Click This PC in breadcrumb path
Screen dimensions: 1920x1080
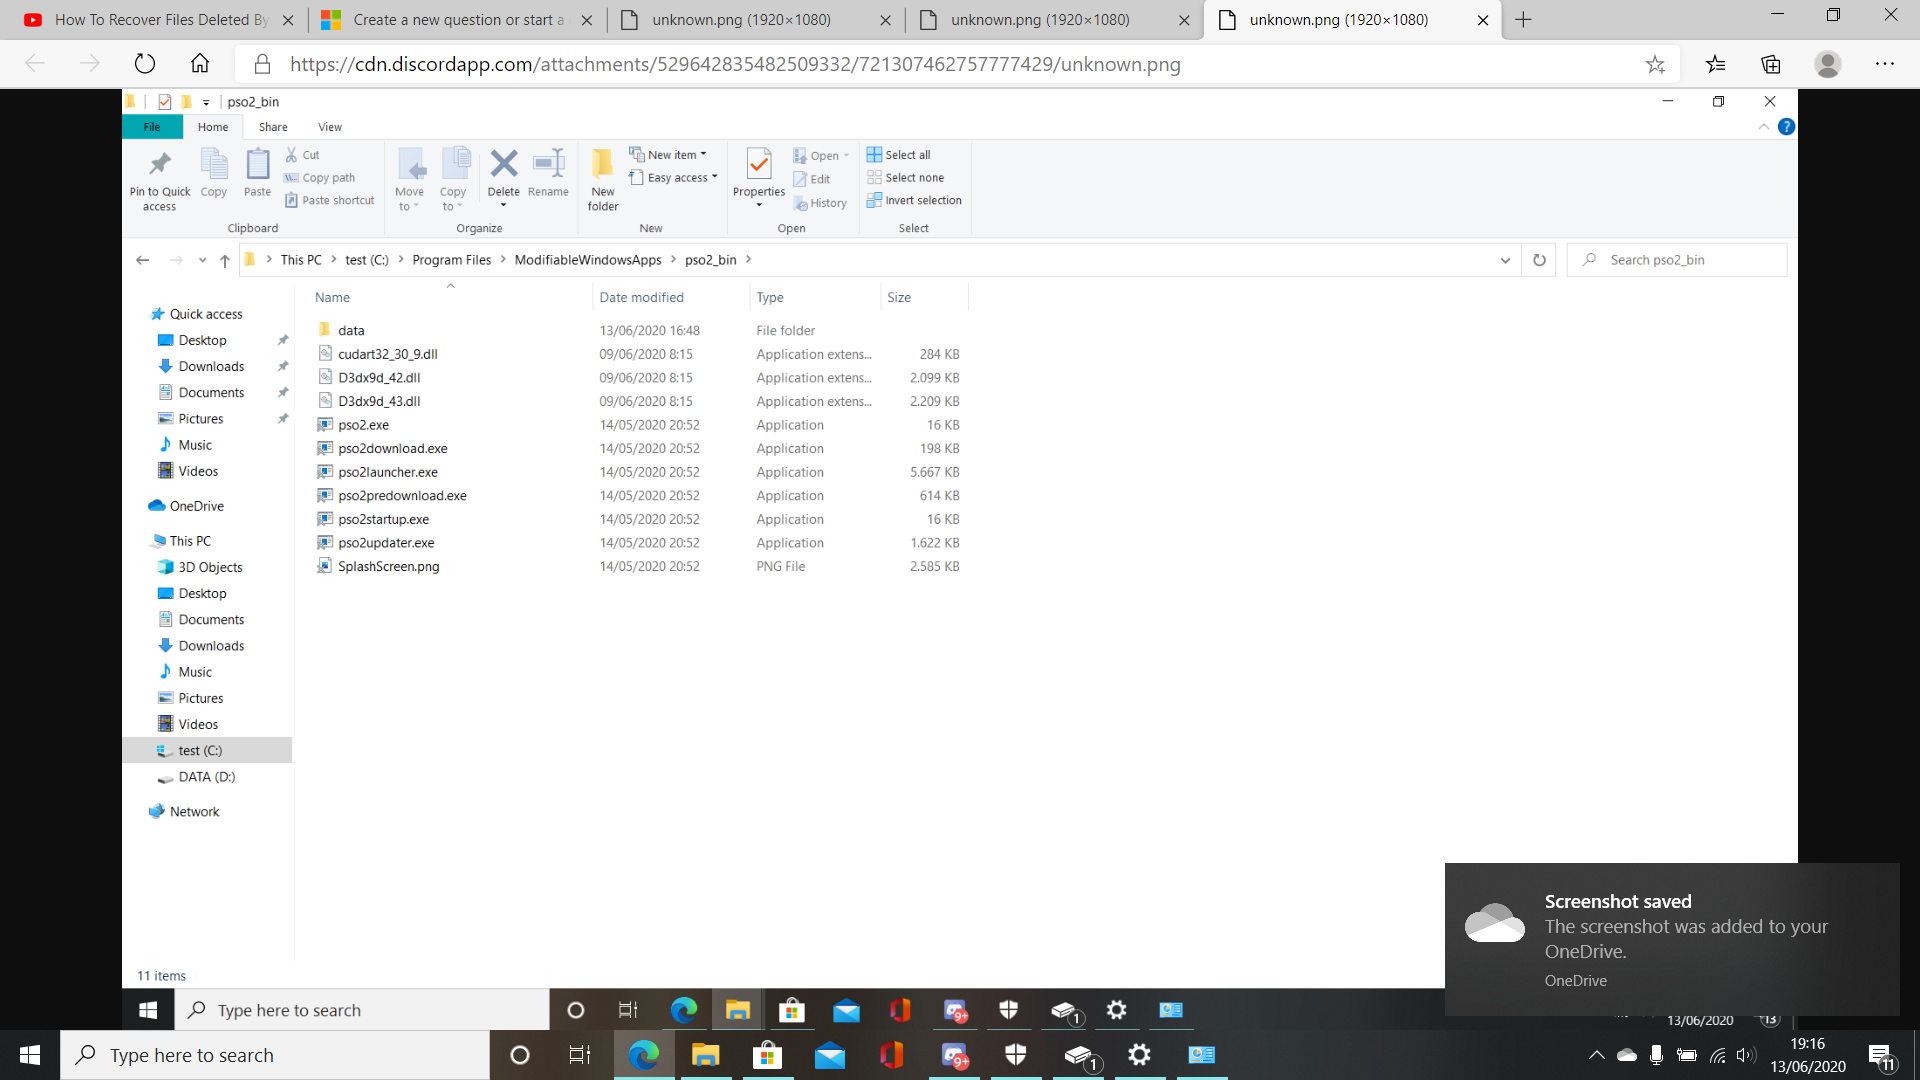pos(301,260)
